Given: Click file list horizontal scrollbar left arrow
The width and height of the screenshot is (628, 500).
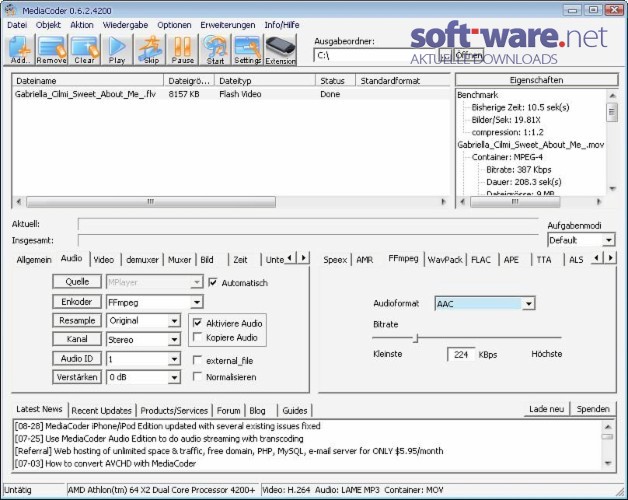Looking at the screenshot, I should 18,202.
